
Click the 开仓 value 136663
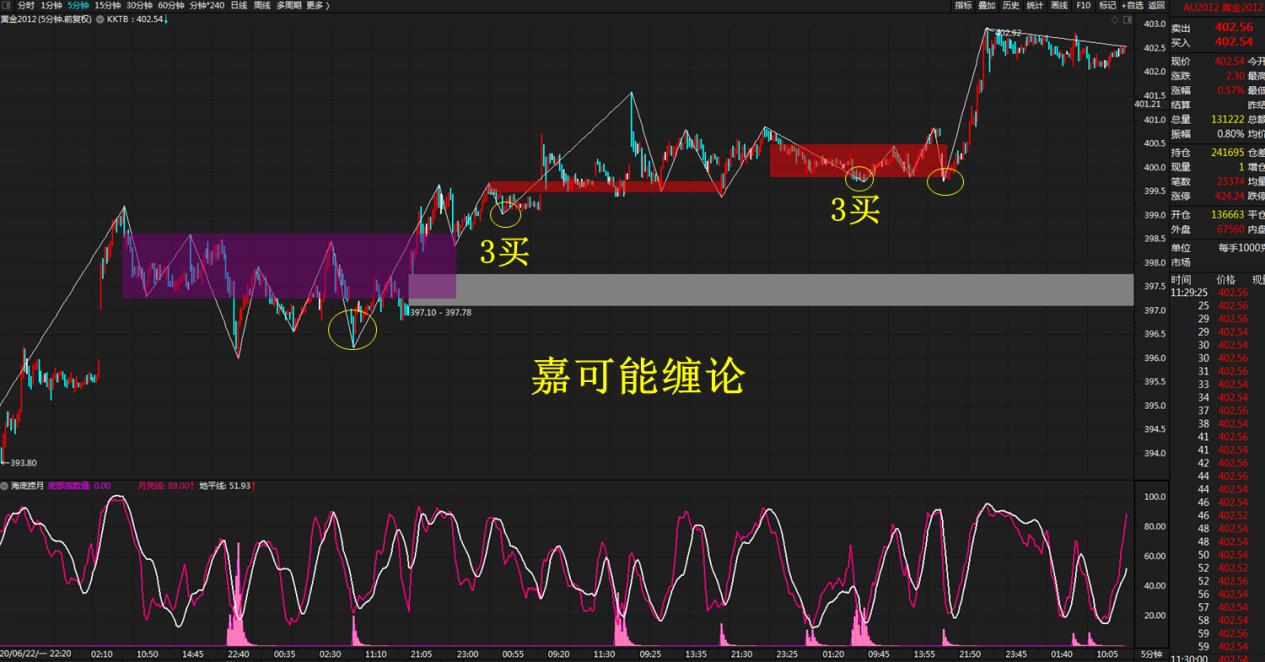(x=1228, y=215)
